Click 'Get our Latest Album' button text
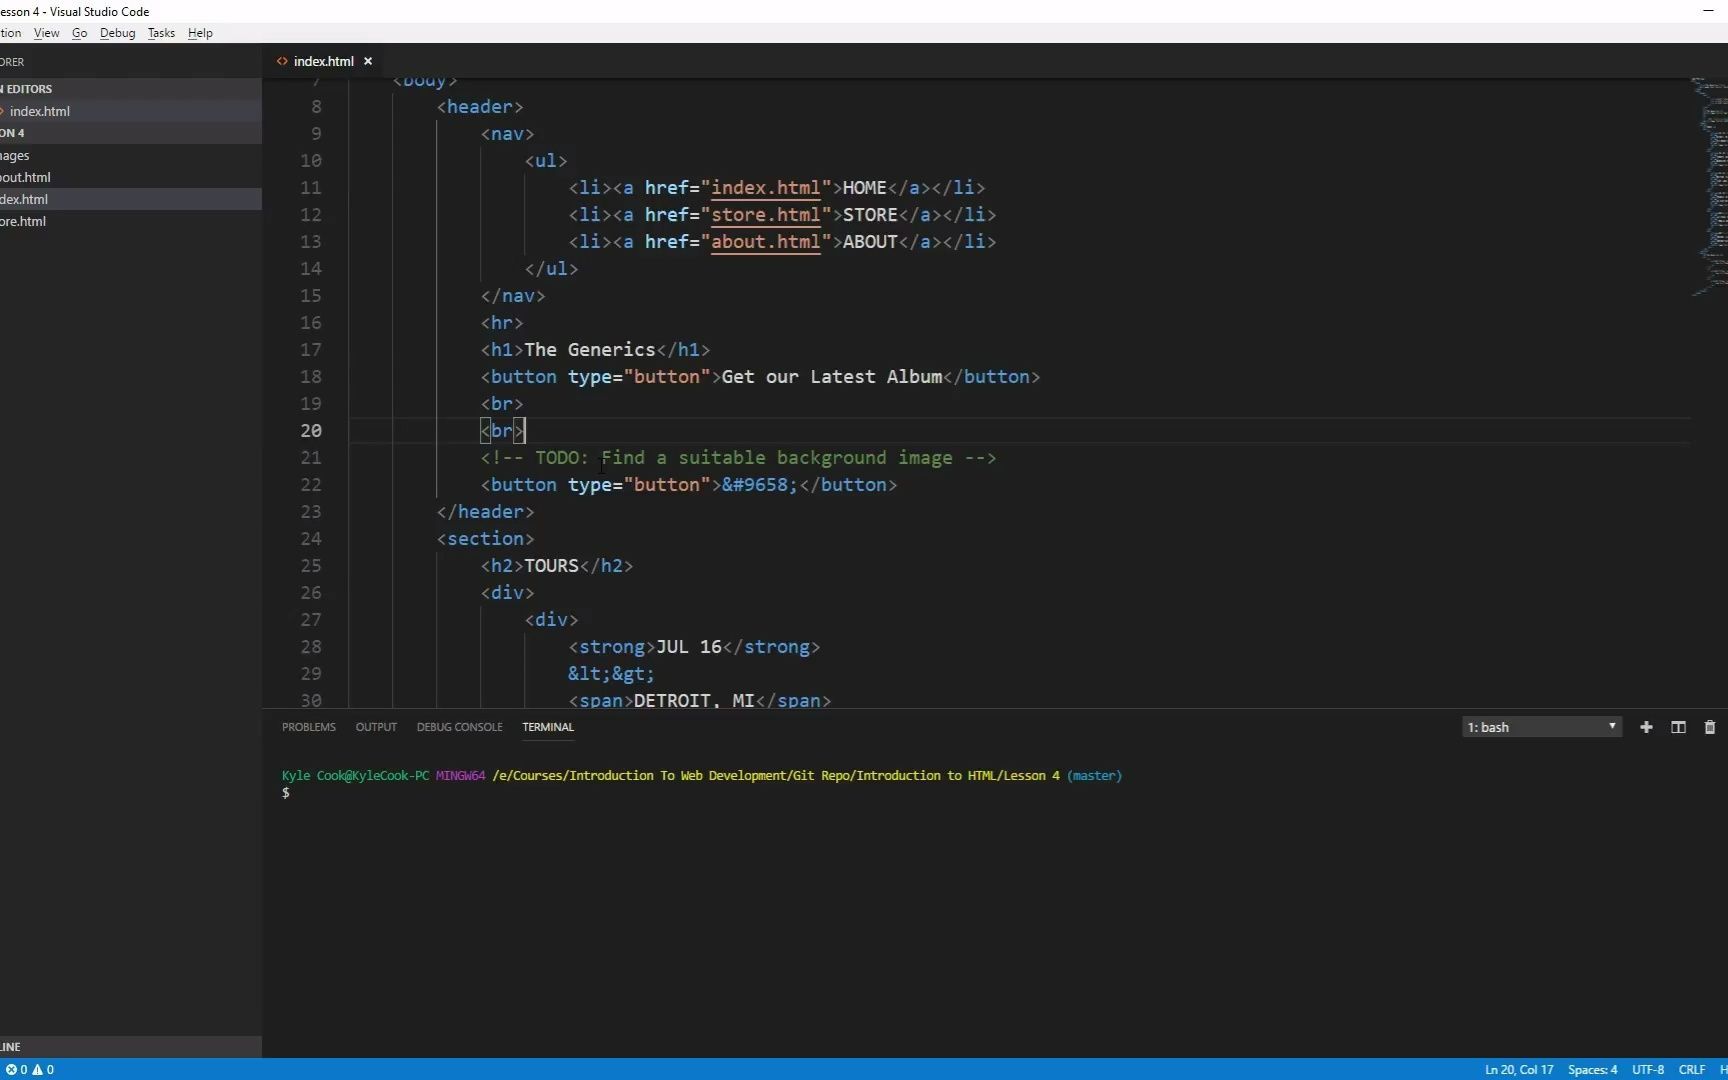Screen dimensions: 1728x1080 832,377
